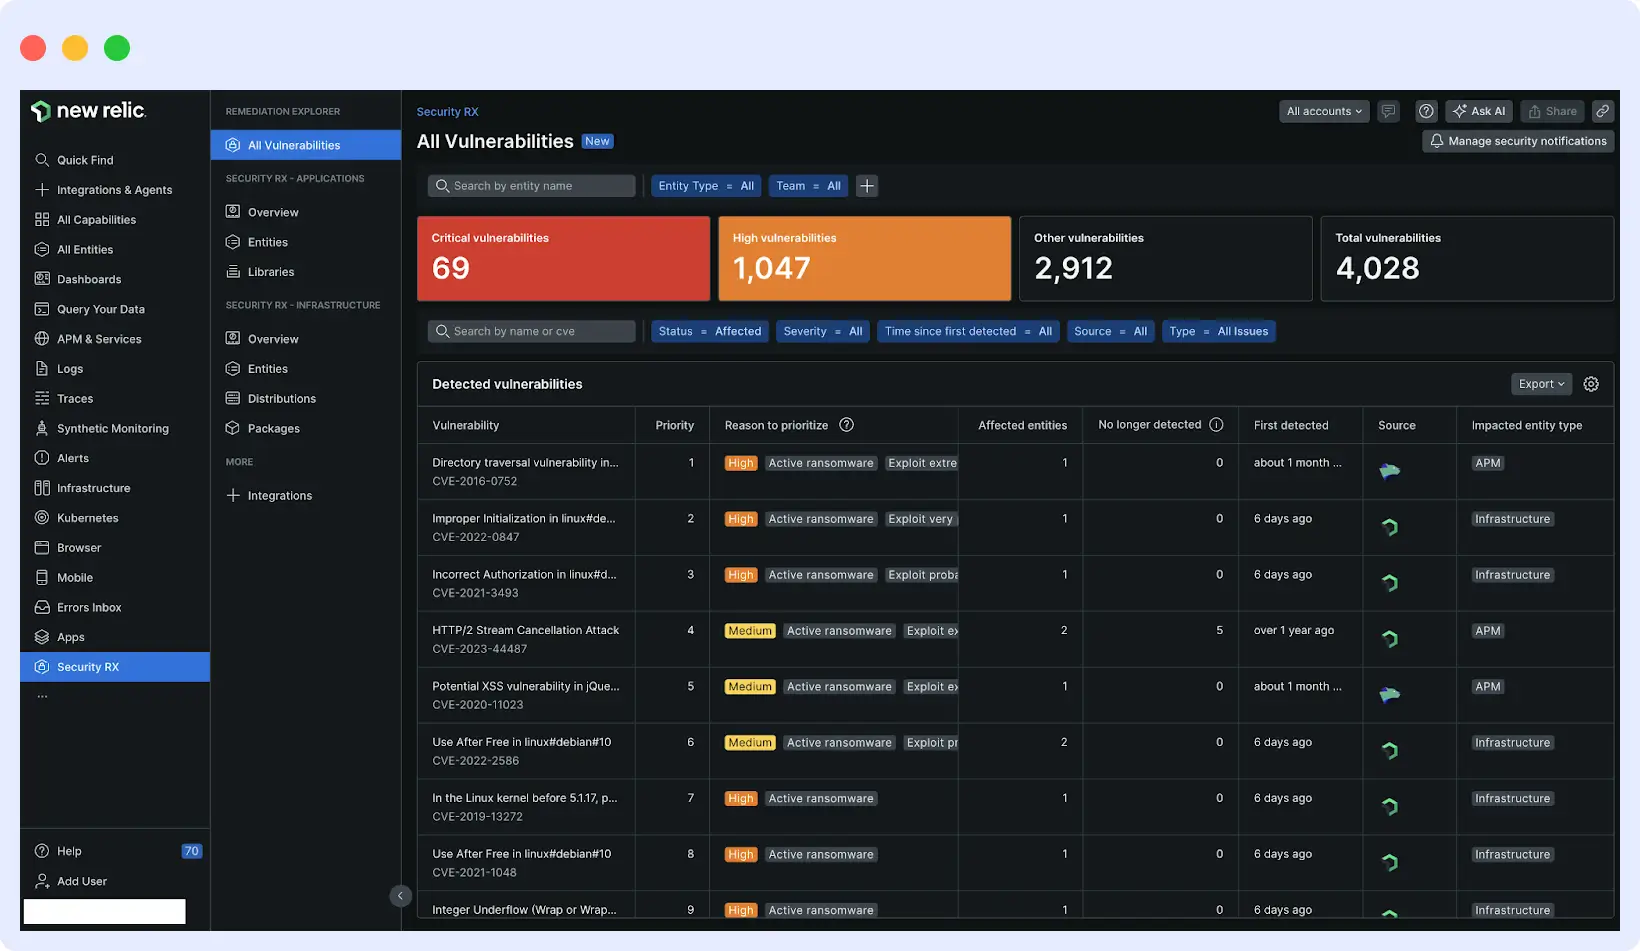Screen dimensions: 1640x951
Task: Open the Help menu showing 70 badge
Action: point(70,851)
